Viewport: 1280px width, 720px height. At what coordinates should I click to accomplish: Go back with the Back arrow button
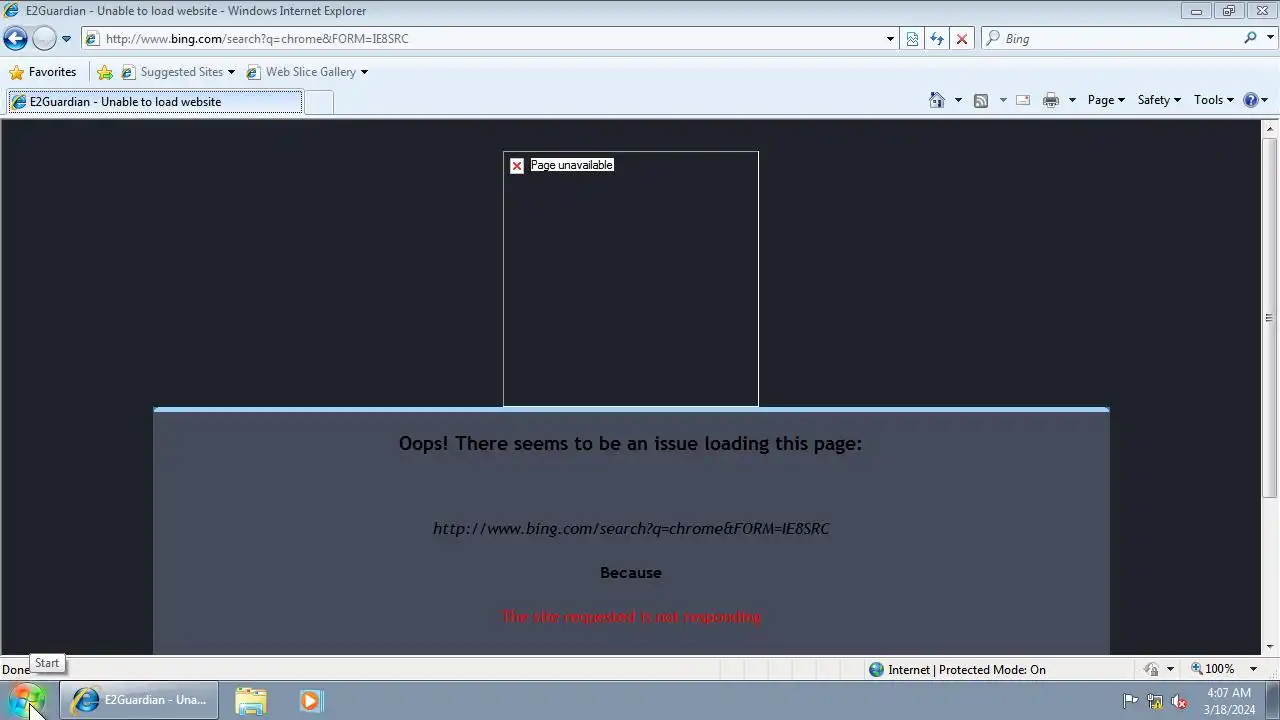(x=15, y=39)
